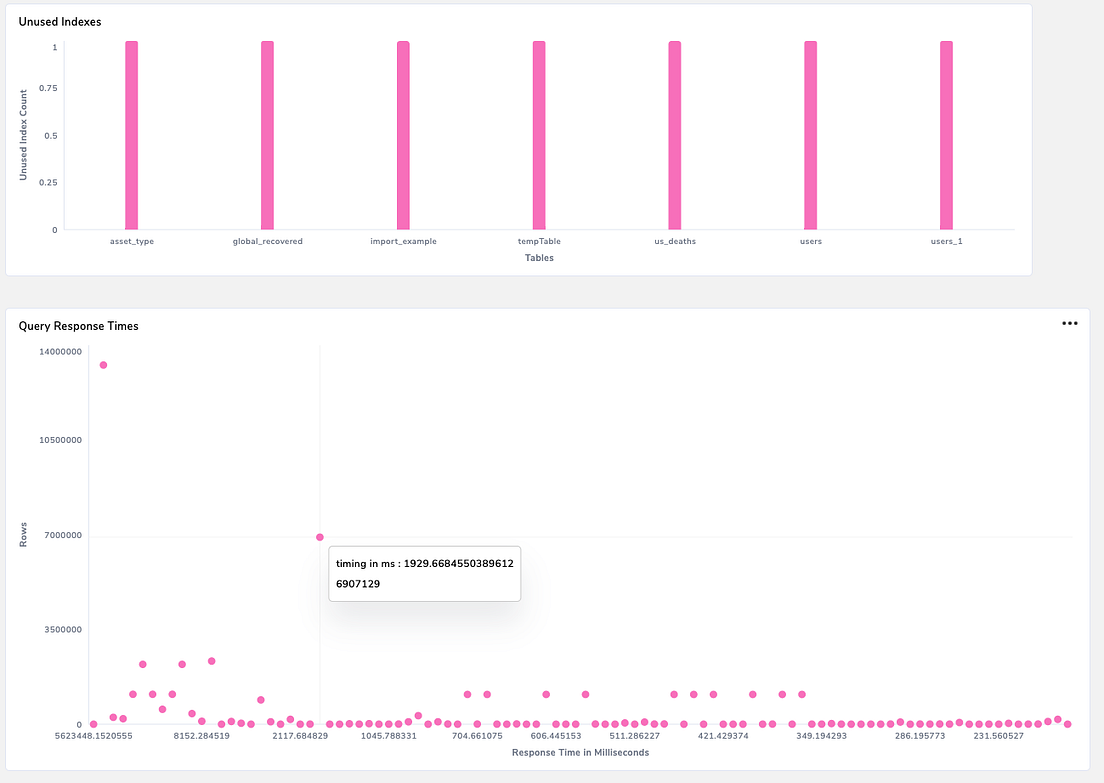Select the scatter point showing 6907129 rows
1104x783 pixels.
[x=320, y=536]
